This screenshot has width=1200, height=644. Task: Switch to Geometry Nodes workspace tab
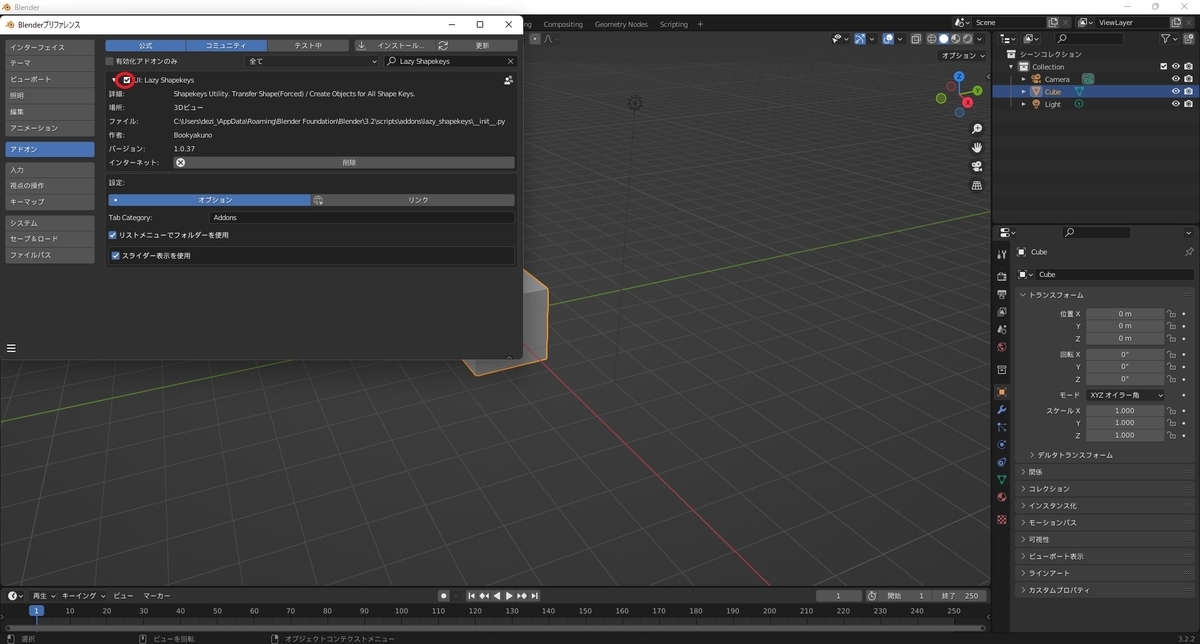621,24
